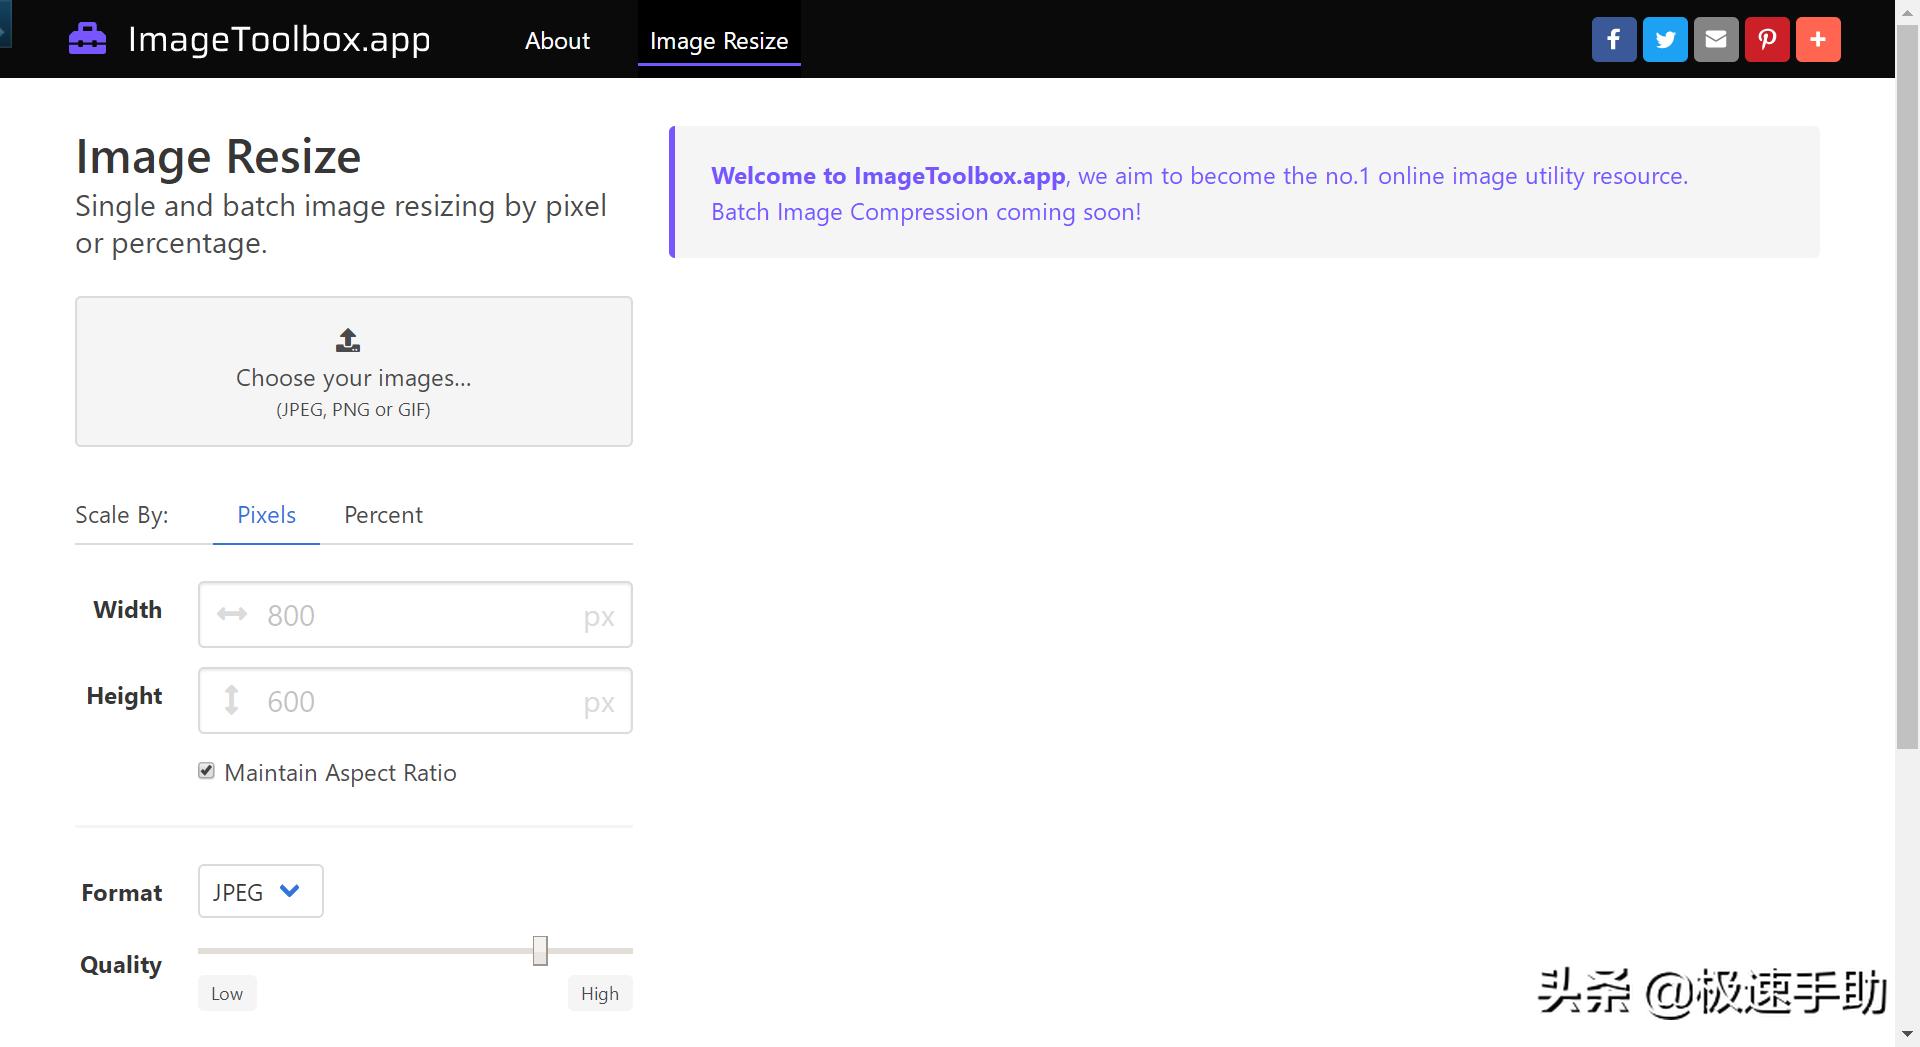Viewport: 1920px width, 1047px height.
Task: Click the horizontal arrow icon in Width field
Action: [x=232, y=614]
